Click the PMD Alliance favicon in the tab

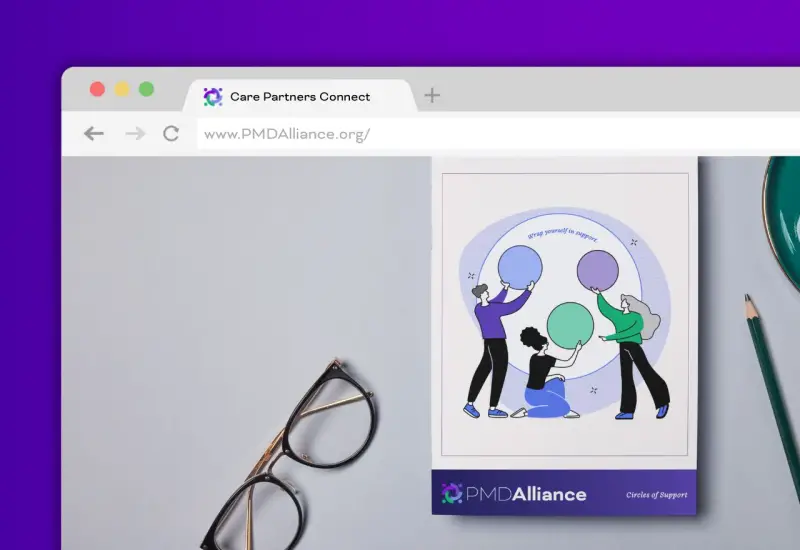(212, 97)
